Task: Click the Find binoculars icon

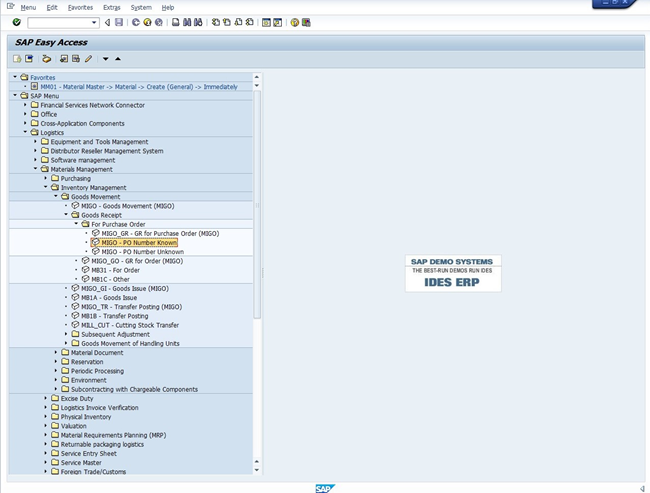Action: click(187, 22)
